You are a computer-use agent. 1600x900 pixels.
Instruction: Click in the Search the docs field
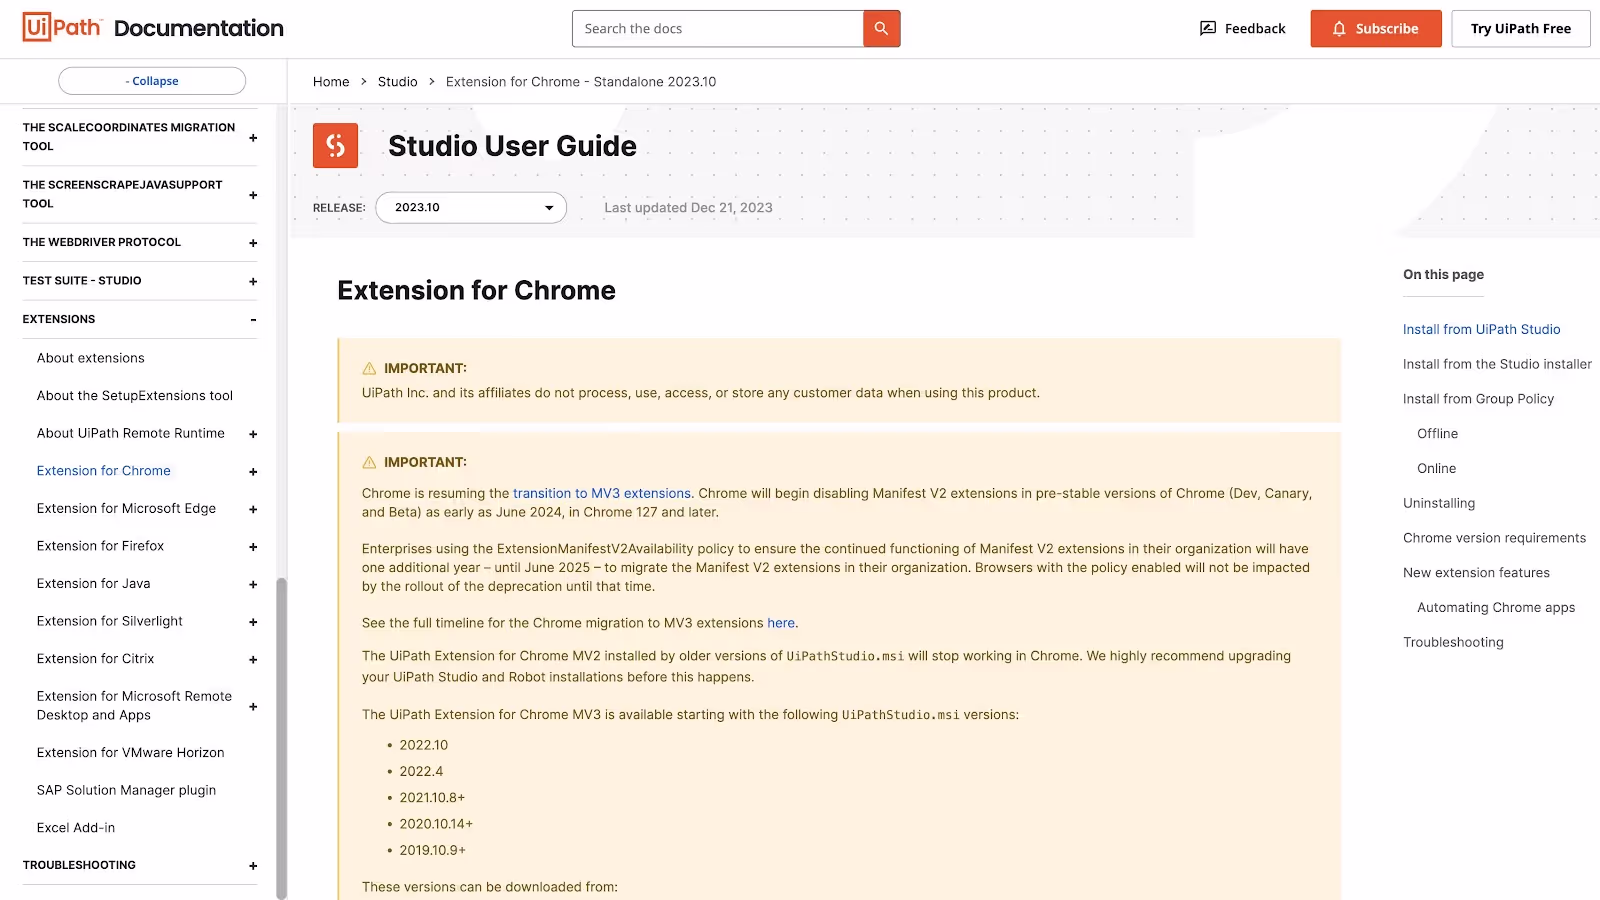[718, 29]
